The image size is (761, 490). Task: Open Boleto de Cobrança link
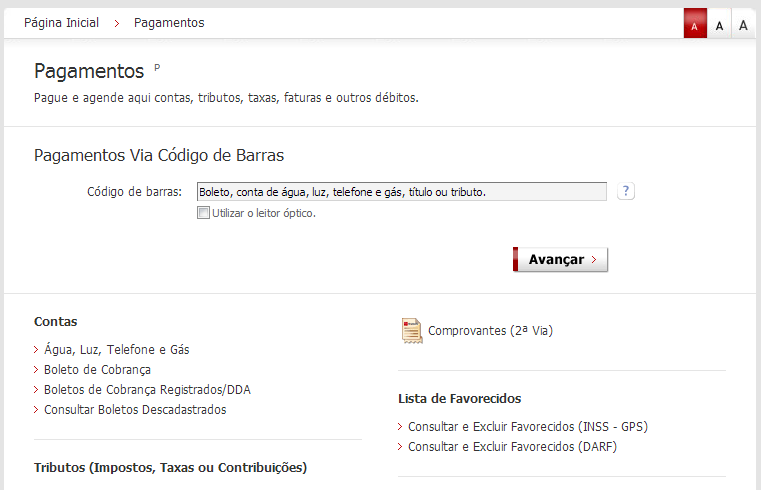97,370
